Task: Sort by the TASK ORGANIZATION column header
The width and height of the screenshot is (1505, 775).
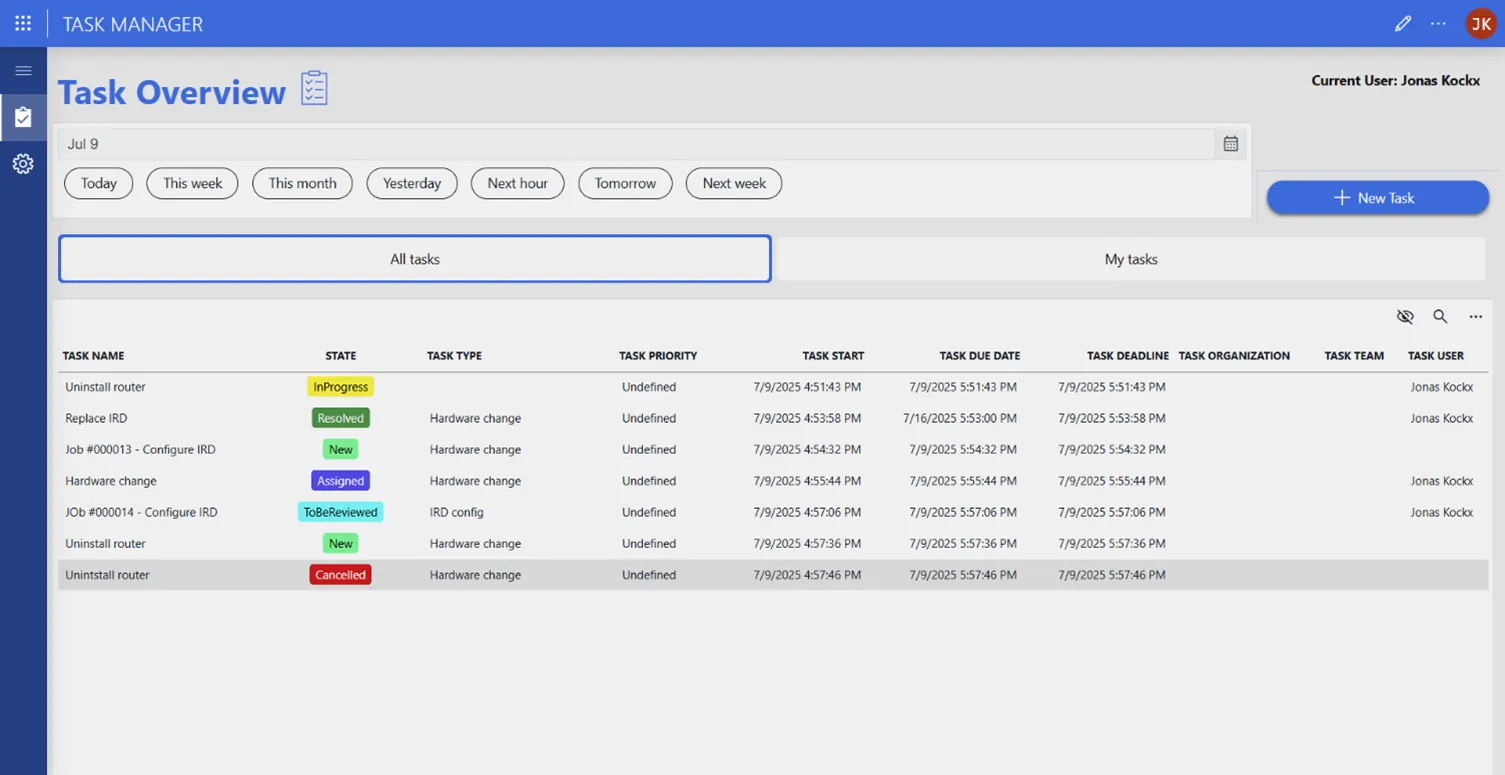Action: pyautogui.click(x=1234, y=356)
